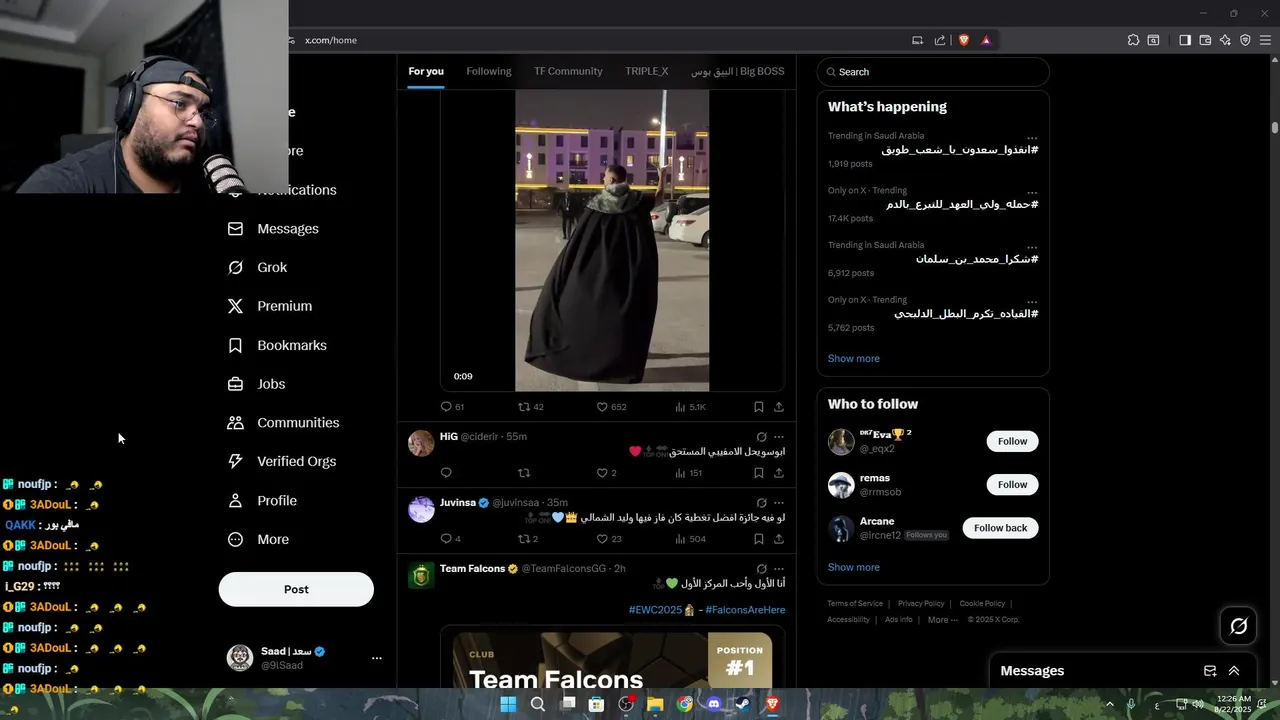1280x720 pixels.
Task: Click Show more under What's happening
Action: click(x=853, y=358)
